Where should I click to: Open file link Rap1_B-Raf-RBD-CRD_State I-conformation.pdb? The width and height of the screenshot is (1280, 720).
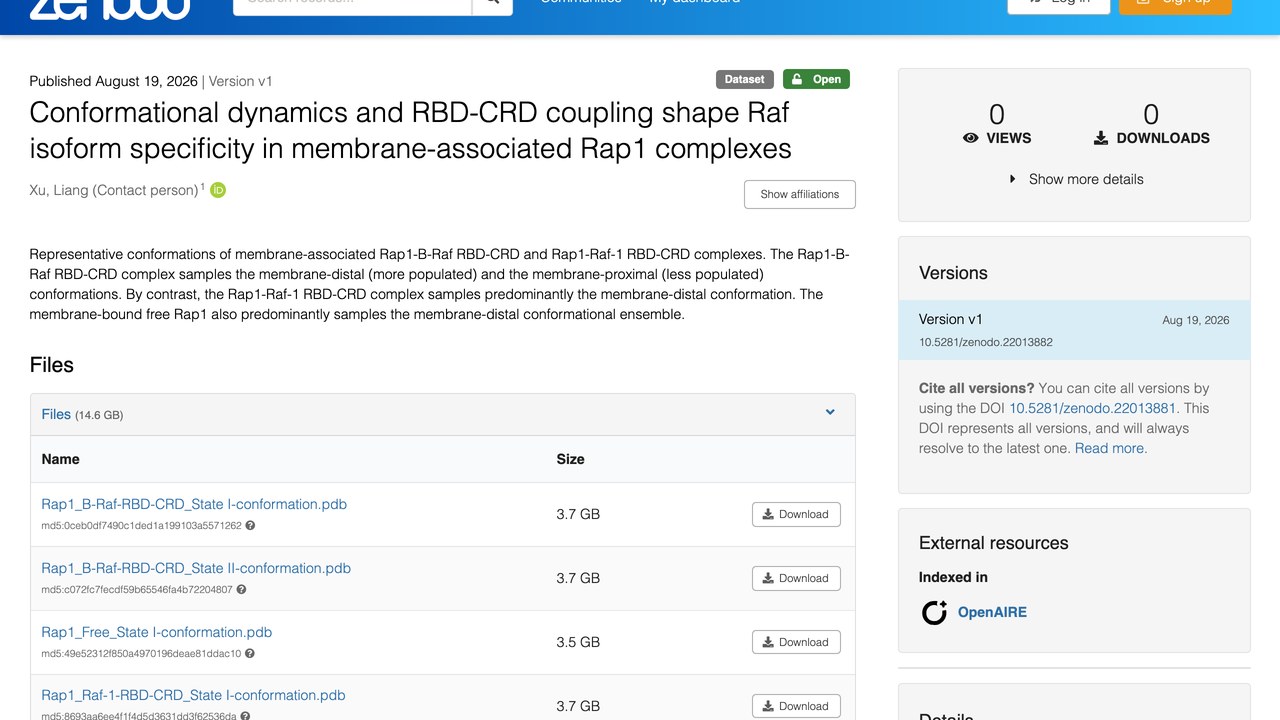tap(194, 504)
